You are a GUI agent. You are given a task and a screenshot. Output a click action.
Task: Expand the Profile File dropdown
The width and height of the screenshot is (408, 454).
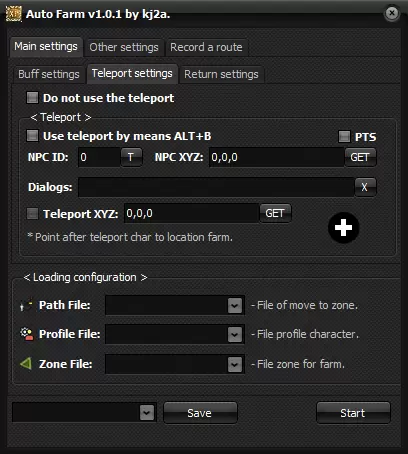pos(235,334)
